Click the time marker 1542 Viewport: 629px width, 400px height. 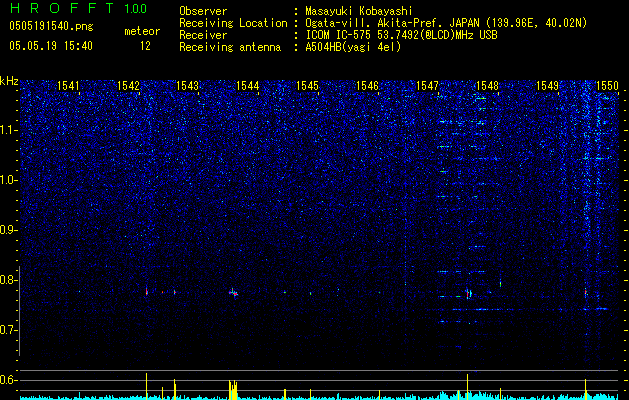point(128,86)
